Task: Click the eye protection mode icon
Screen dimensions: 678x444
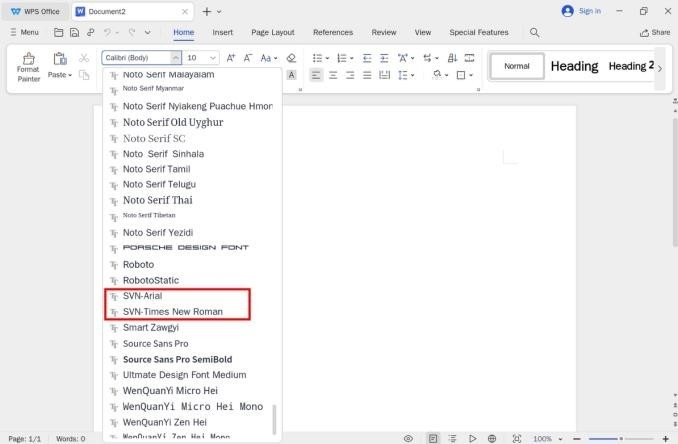Action: [408, 439]
